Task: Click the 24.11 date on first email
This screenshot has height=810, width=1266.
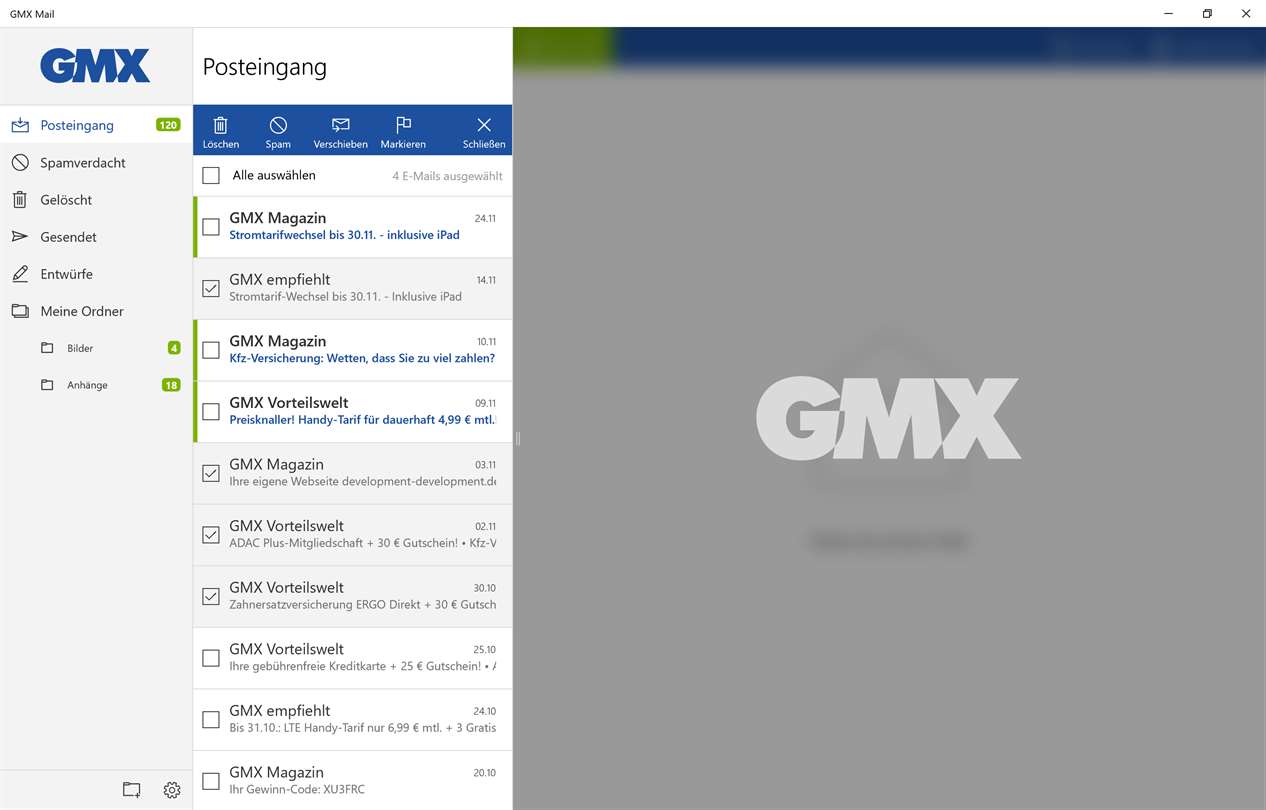Action: click(485, 218)
